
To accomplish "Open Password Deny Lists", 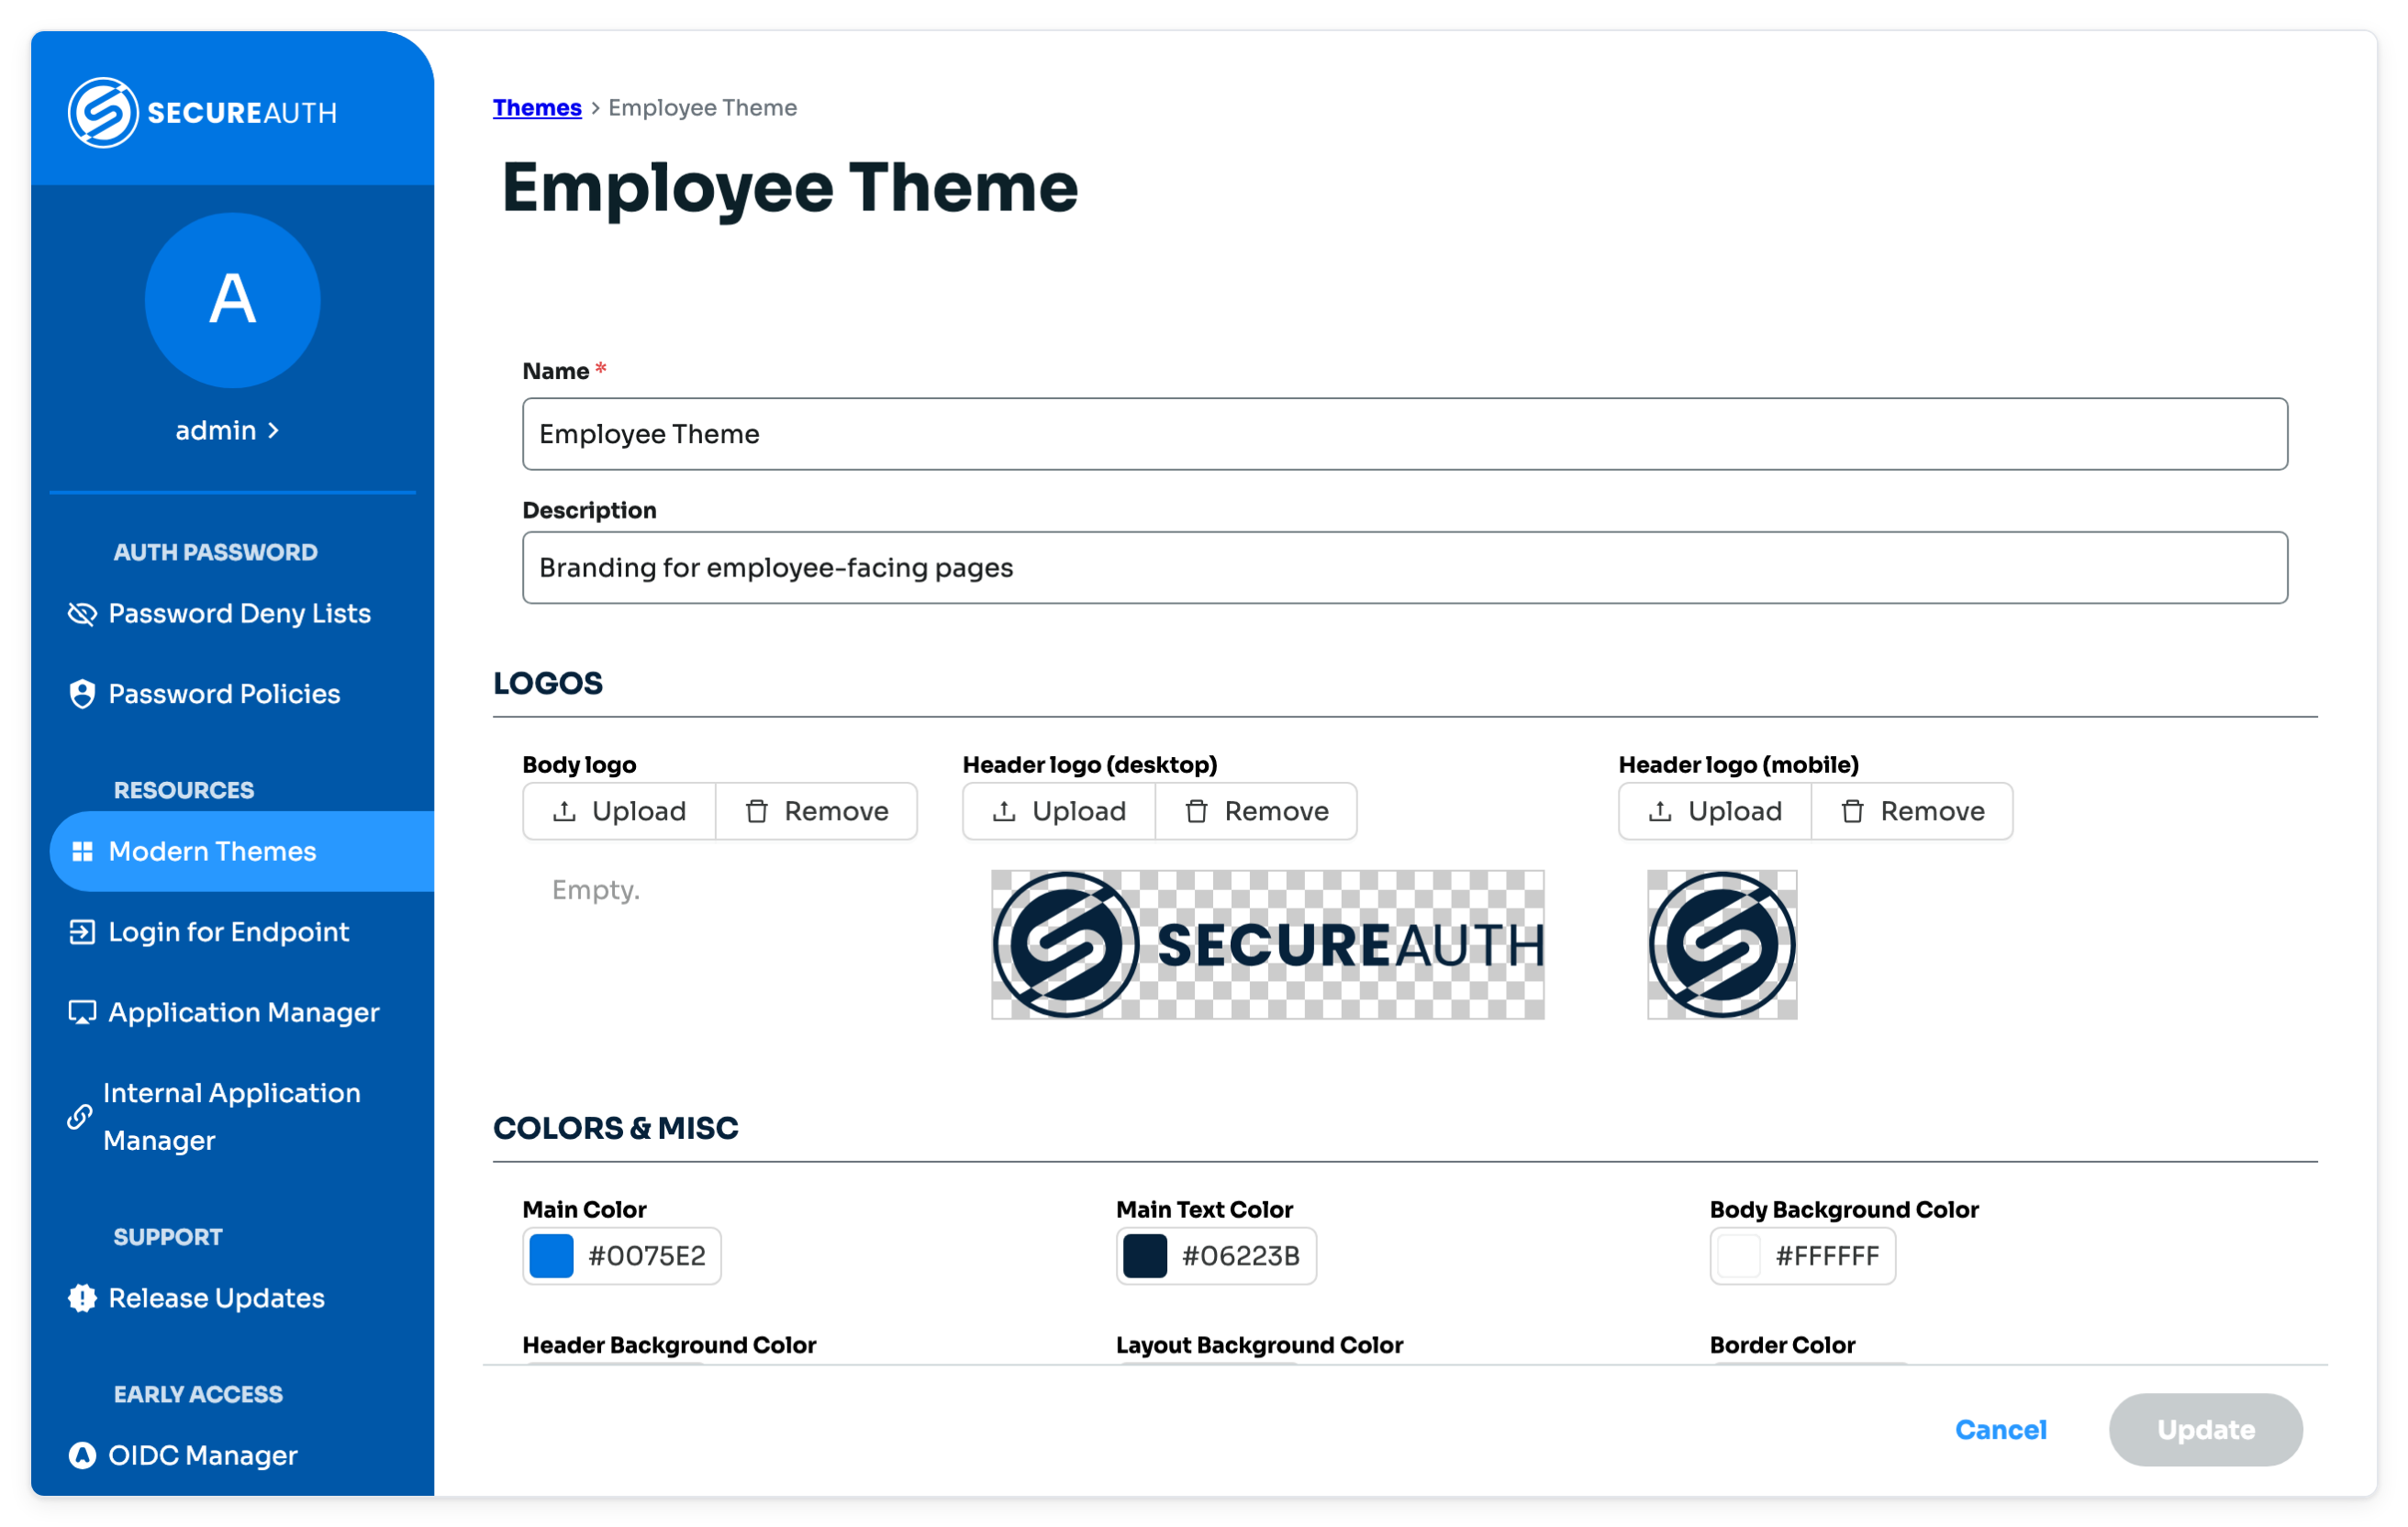I will pos(240,614).
